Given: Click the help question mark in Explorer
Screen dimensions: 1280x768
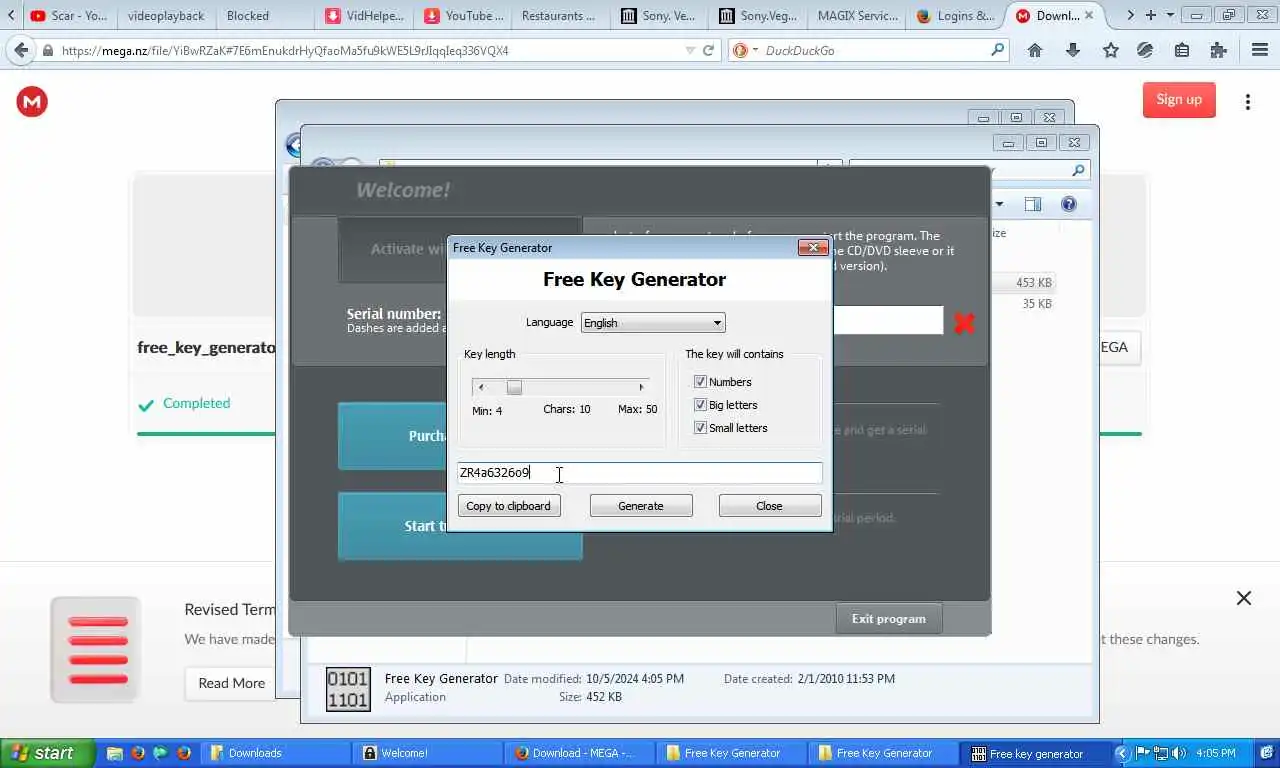Looking at the screenshot, I should point(1069,204).
